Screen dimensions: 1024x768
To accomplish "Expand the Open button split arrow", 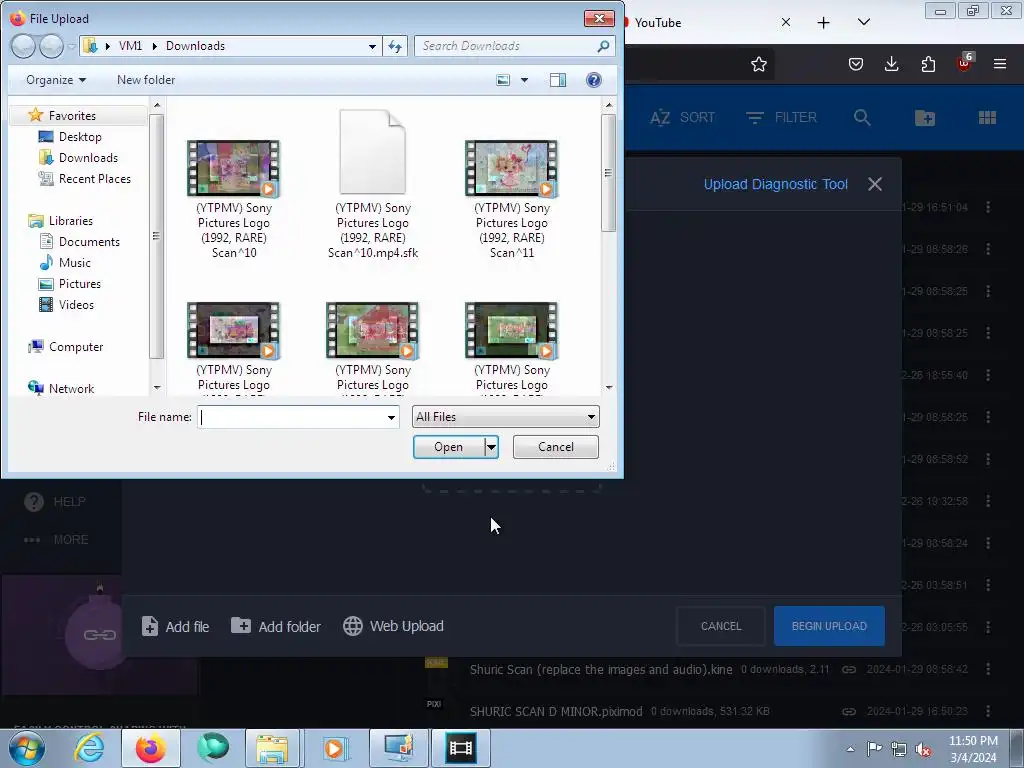I will click(x=491, y=447).
